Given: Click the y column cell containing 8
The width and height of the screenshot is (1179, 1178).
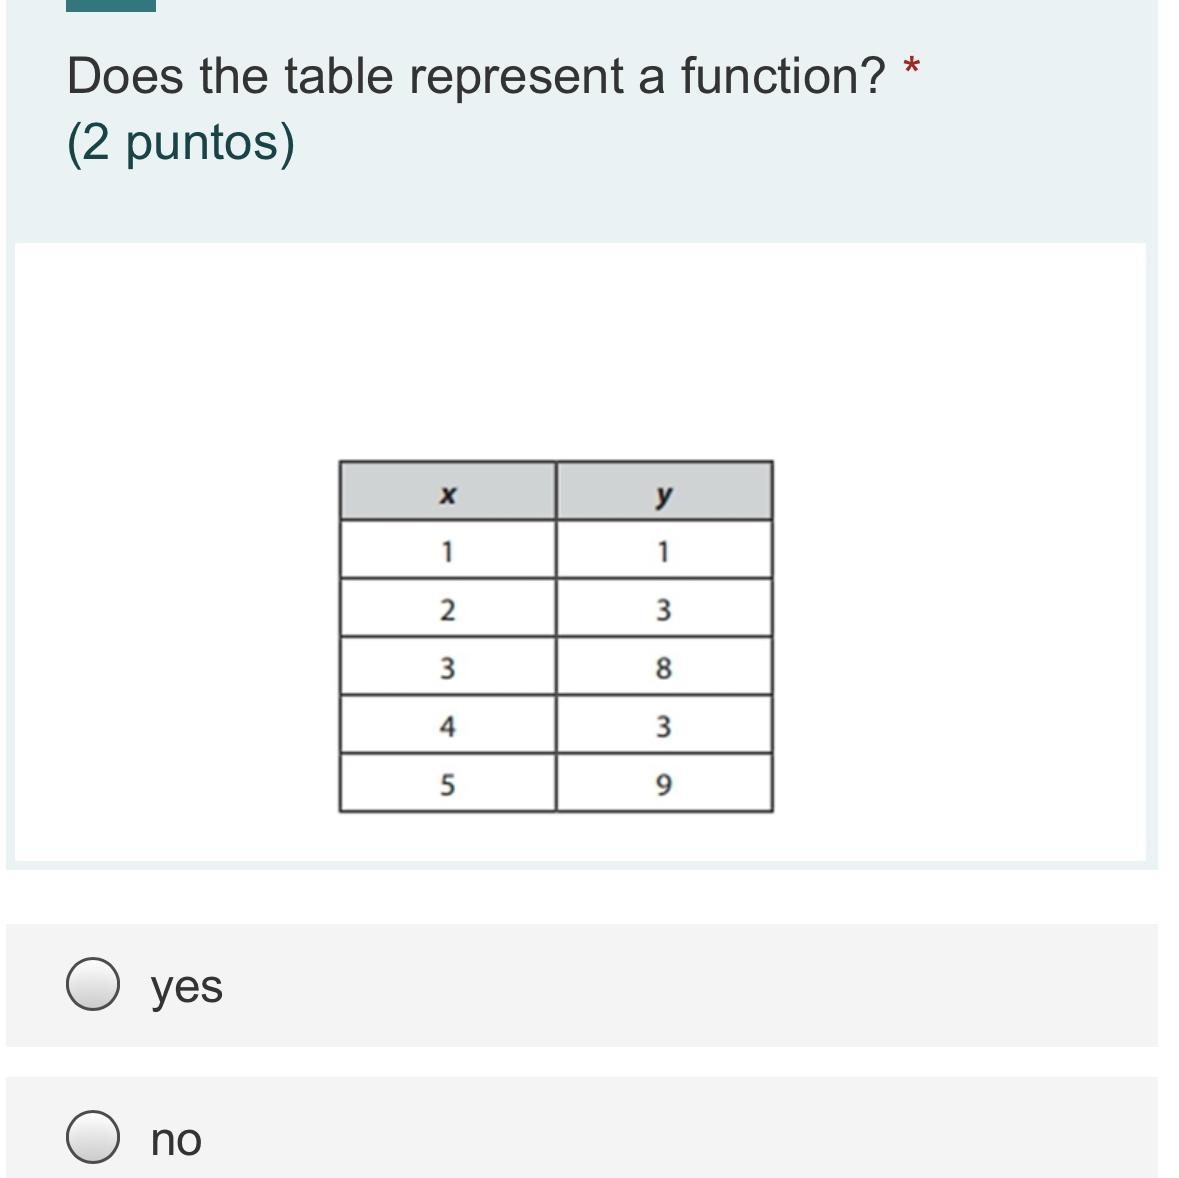Looking at the screenshot, I should tap(664, 667).
